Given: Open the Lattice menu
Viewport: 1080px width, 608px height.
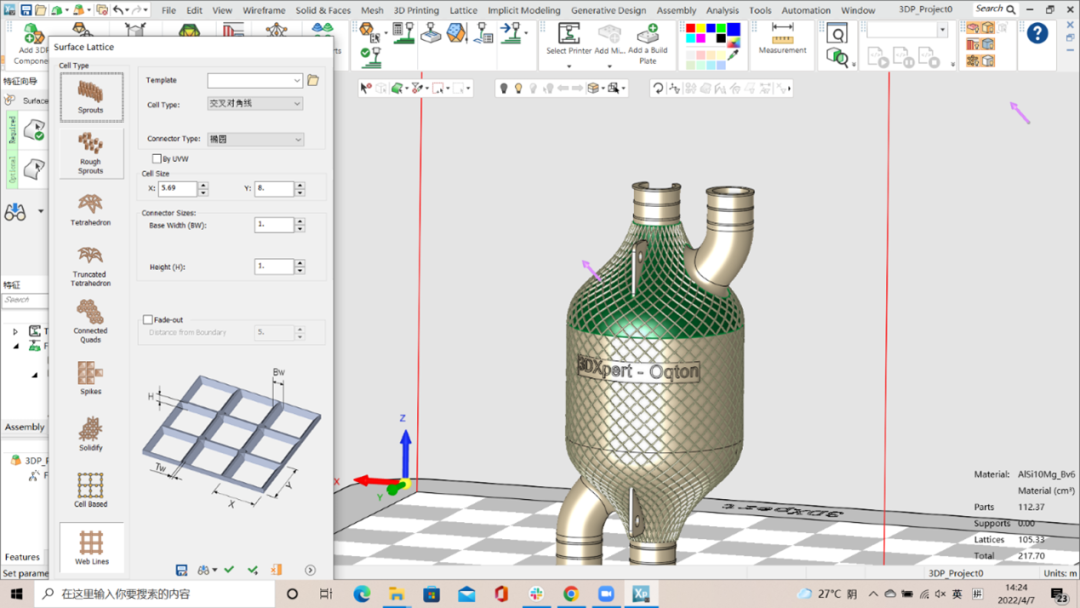Looking at the screenshot, I should (x=464, y=10).
